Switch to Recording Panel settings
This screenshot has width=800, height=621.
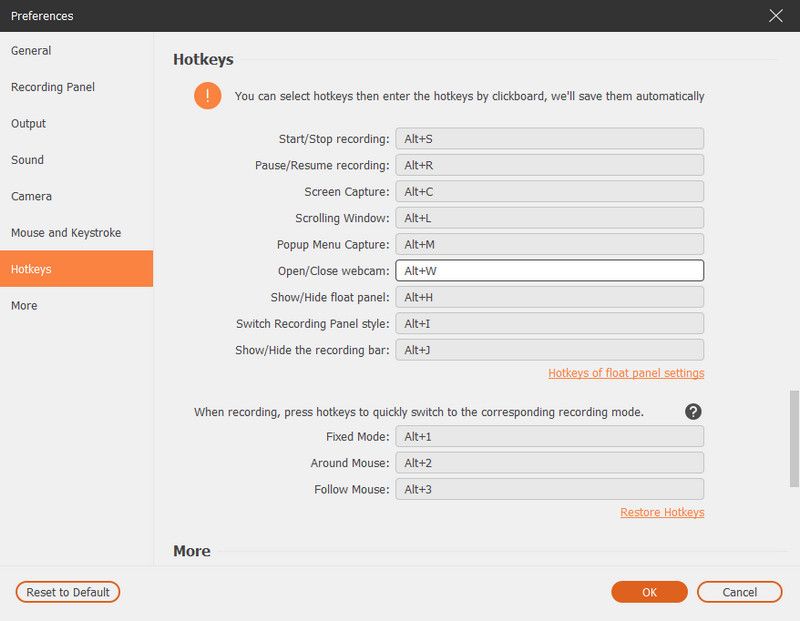click(53, 87)
